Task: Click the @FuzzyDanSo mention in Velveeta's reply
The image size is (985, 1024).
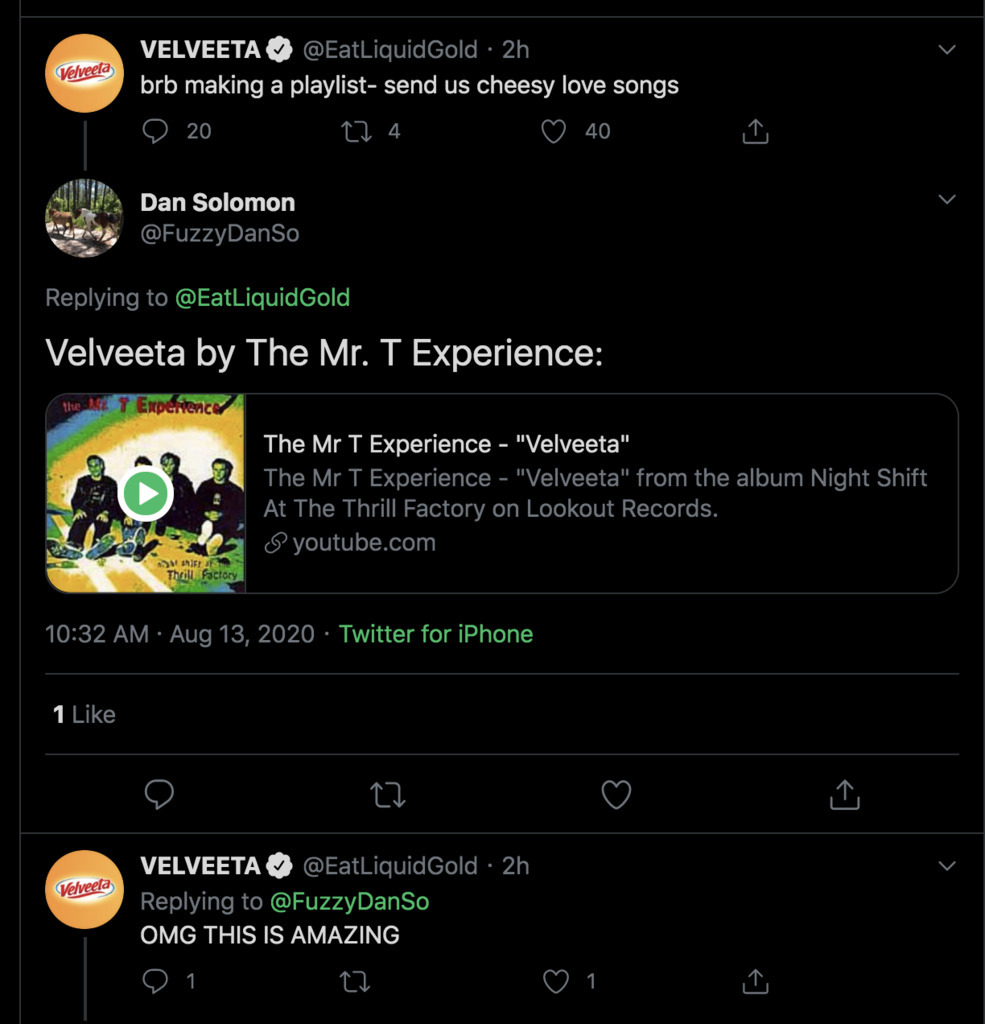Action: tap(349, 901)
